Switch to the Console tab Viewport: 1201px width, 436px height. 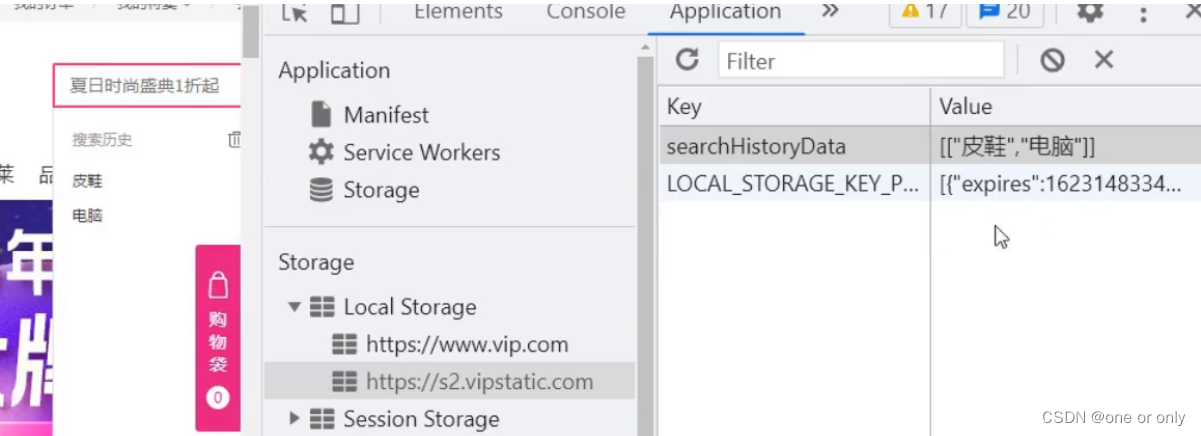click(x=586, y=12)
